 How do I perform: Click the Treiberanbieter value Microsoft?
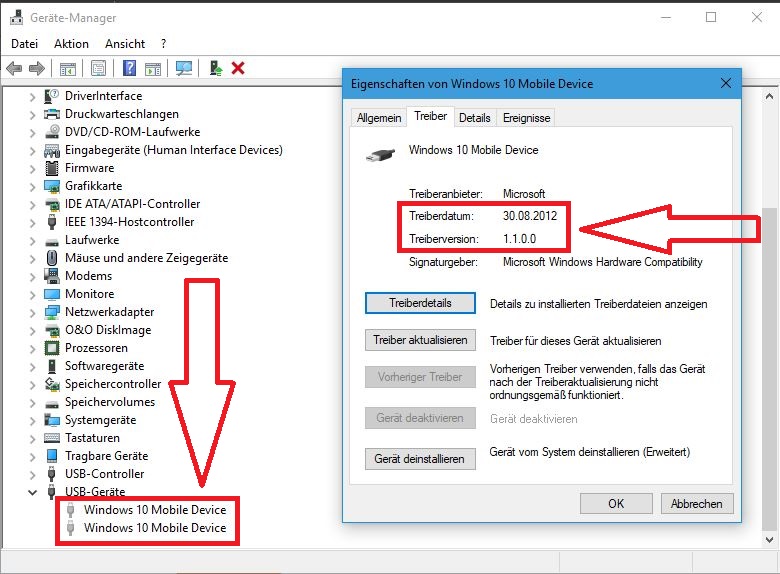[x=524, y=193]
